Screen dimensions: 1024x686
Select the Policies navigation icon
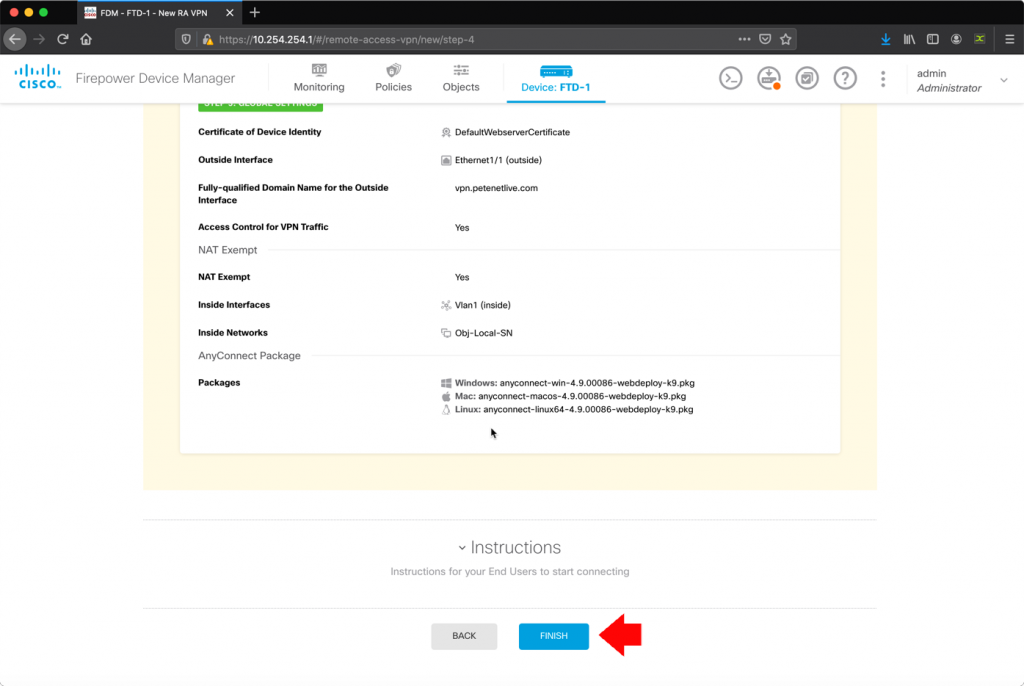pos(393,77)
